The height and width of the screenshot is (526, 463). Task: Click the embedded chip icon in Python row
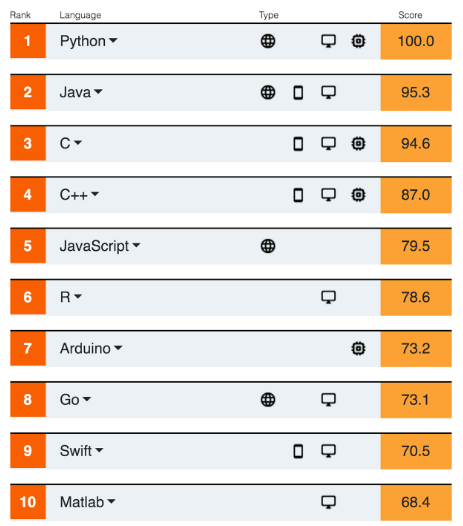(358, 41)
